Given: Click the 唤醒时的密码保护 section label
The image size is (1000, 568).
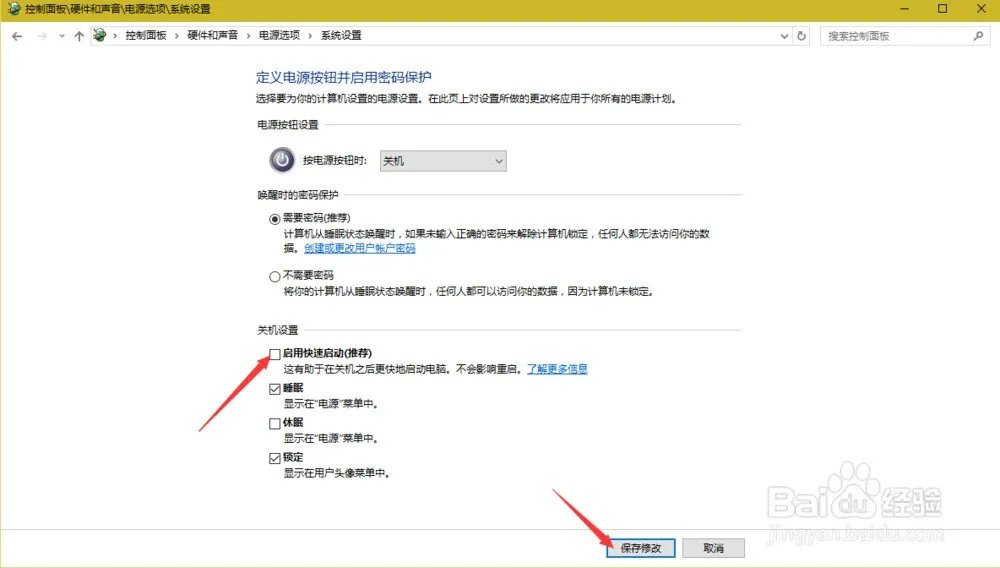Looking at the screenshot, I should 298,195.
